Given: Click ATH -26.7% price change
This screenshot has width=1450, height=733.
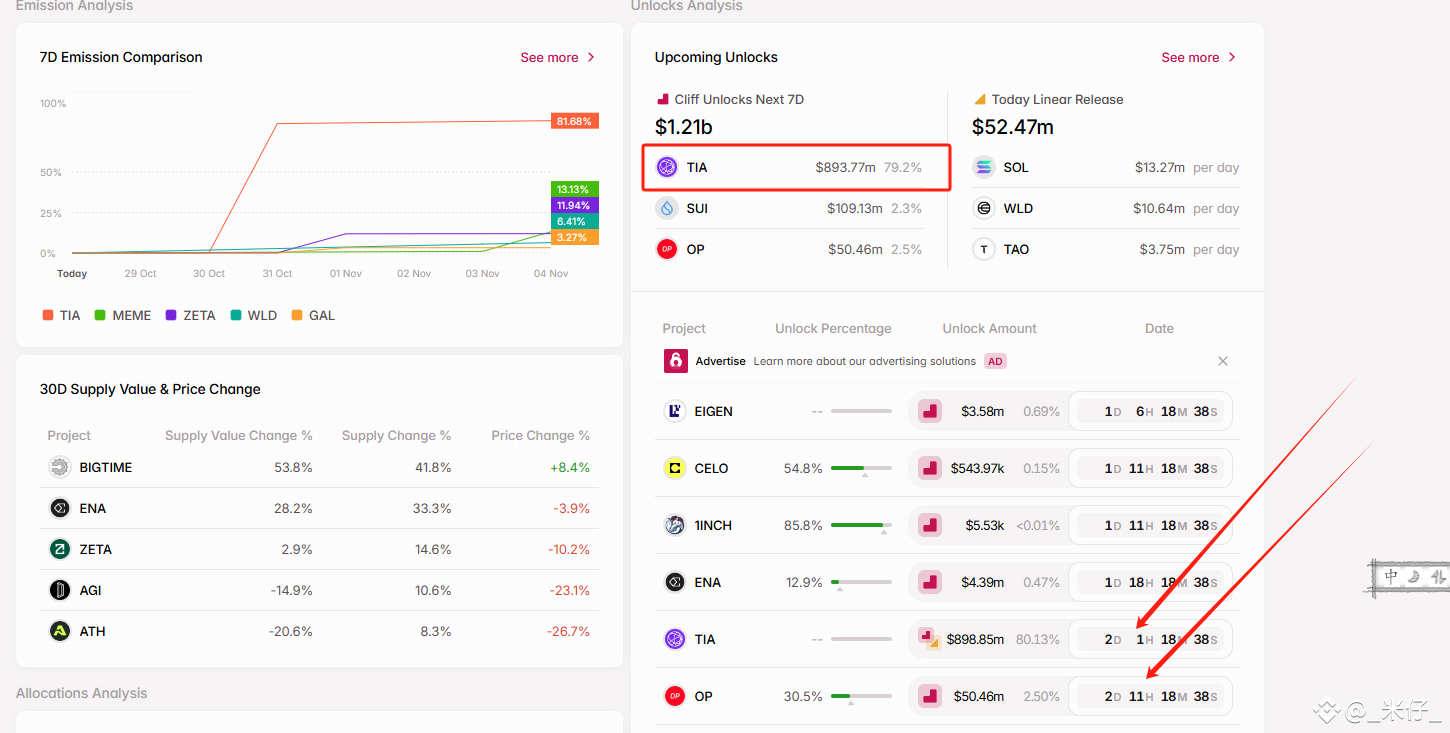Looking at the screenshot, I should coord(568,631).
